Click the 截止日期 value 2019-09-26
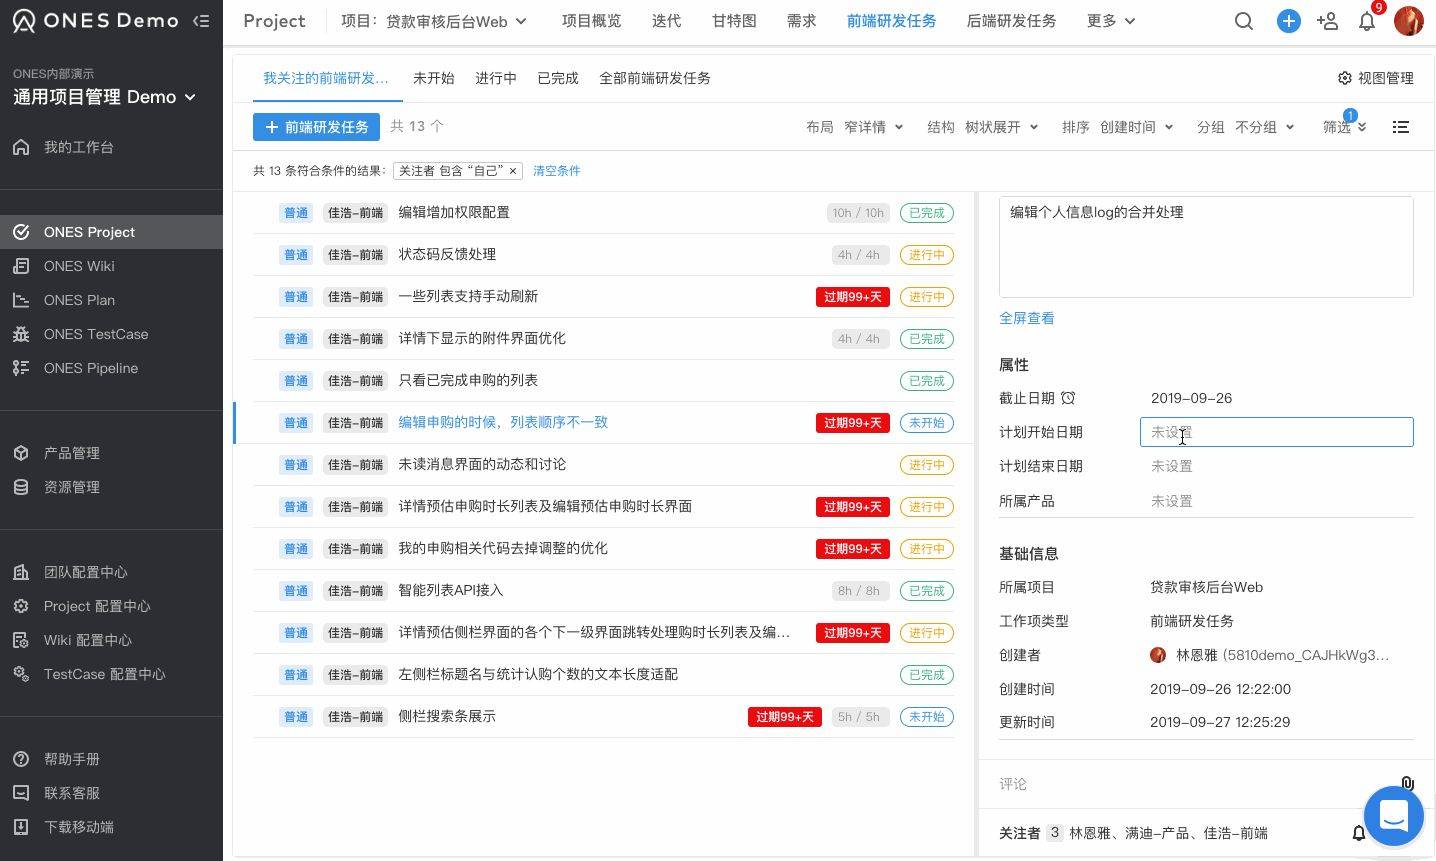The height and width of the screenshot is (861, 1436). point(1191,398)
